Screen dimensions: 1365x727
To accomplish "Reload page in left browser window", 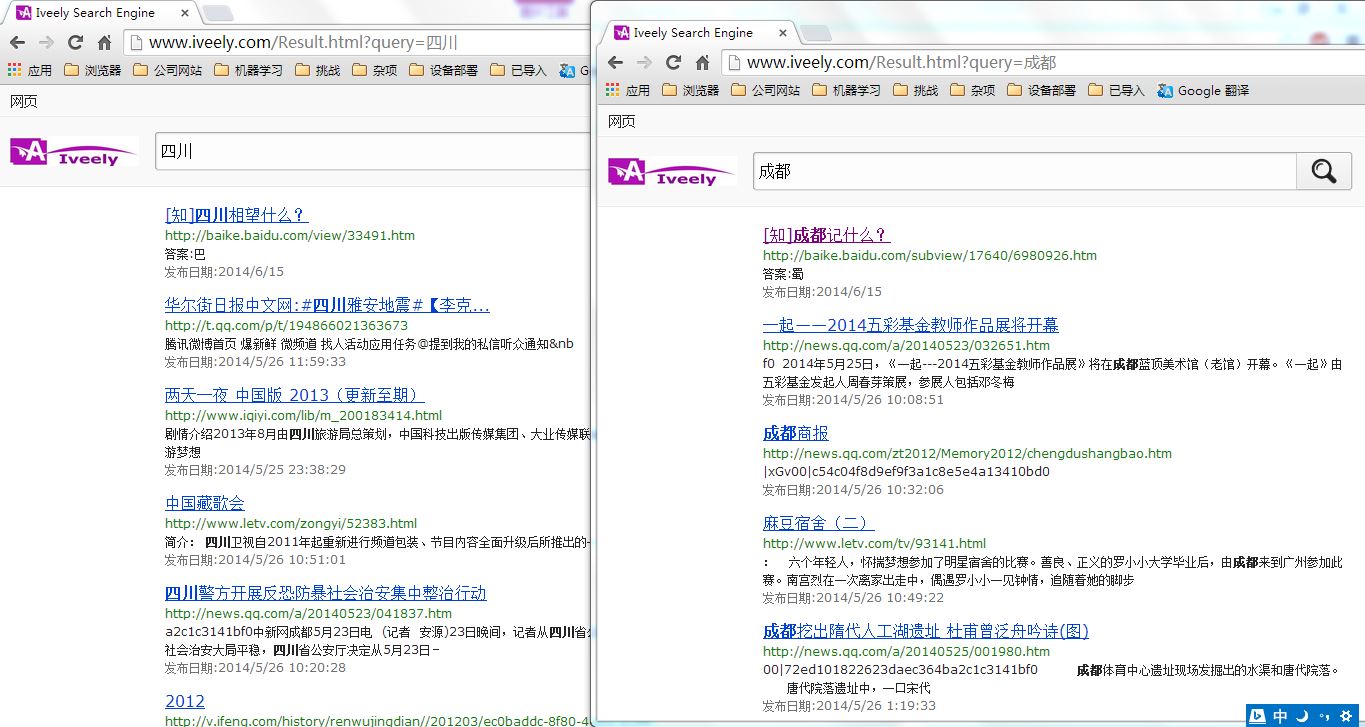I will tap(75, 43).
